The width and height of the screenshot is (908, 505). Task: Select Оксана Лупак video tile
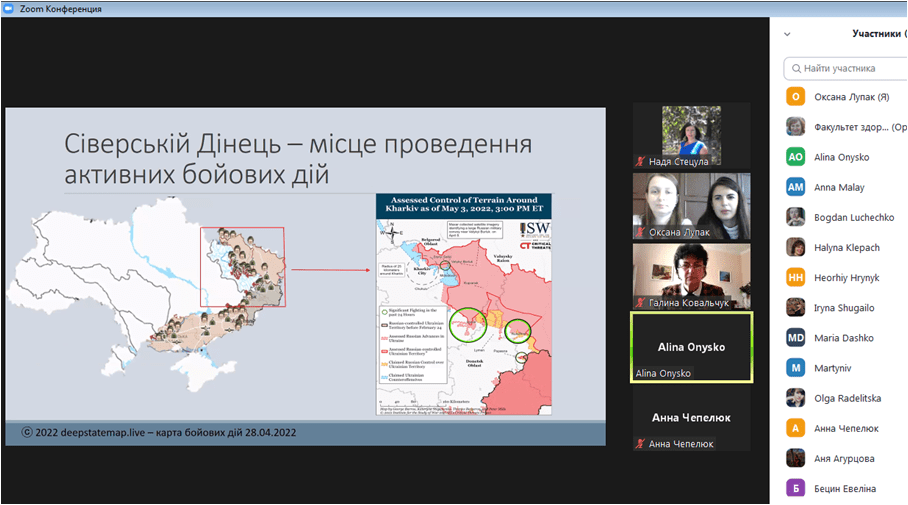coord(691,206)
